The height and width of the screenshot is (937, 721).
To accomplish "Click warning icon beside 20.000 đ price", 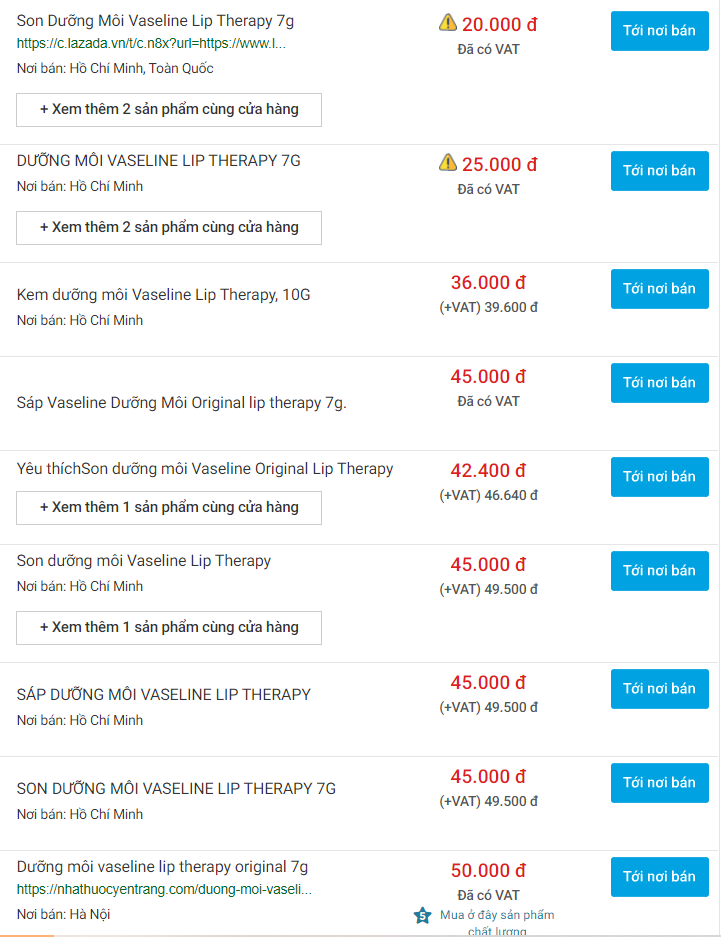I will pyautogui.click(x=447, y=23).
